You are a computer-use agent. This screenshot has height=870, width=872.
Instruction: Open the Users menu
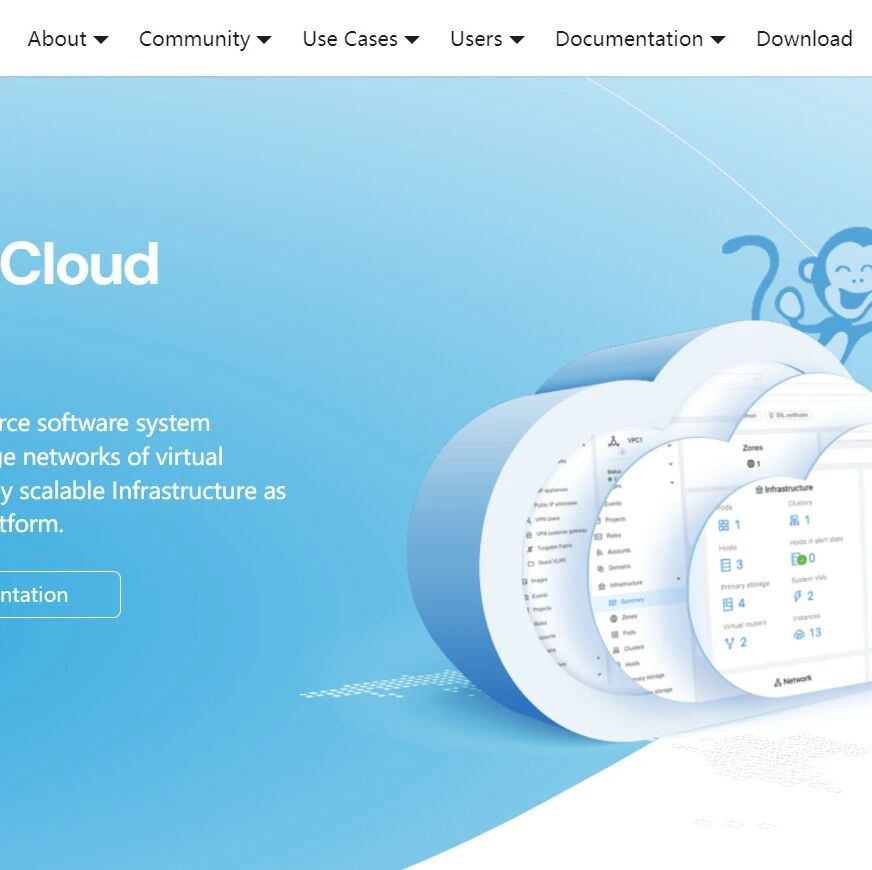click(x=487, y=39)
